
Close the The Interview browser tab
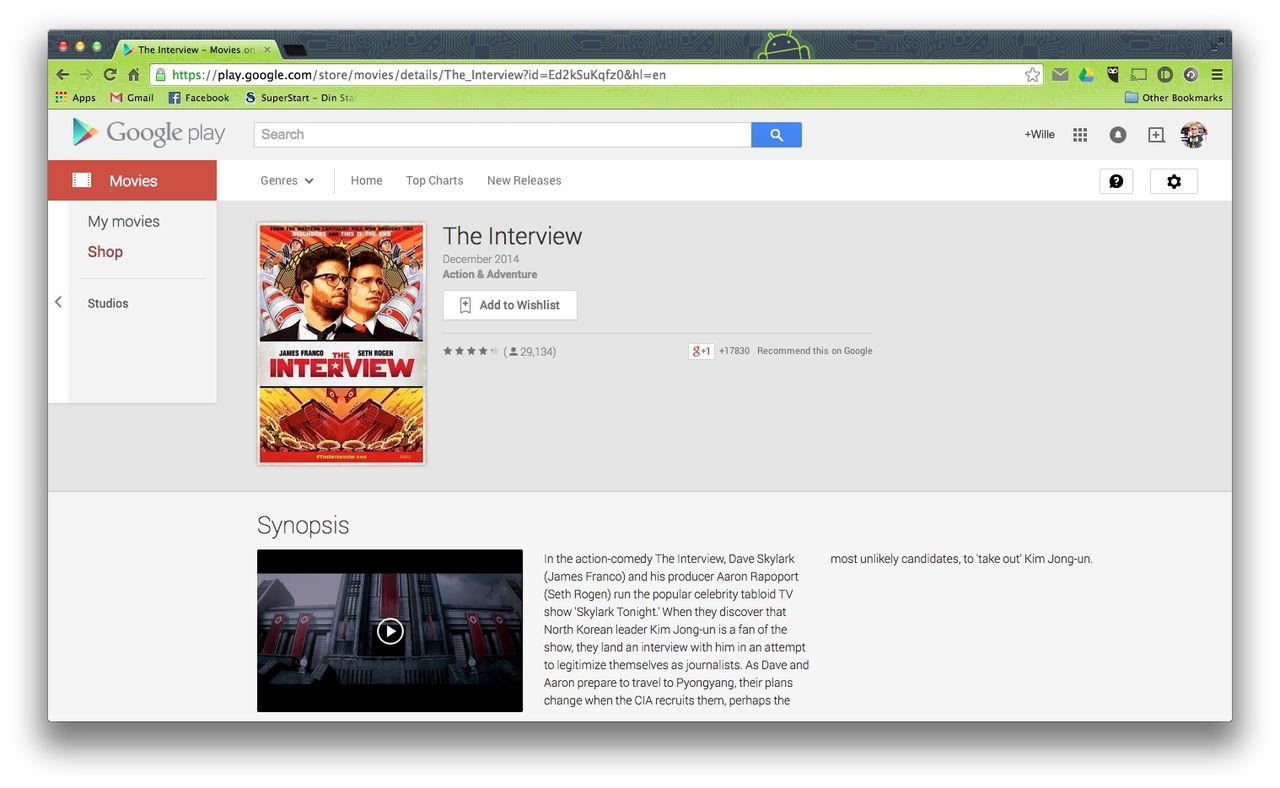(267, 49)
